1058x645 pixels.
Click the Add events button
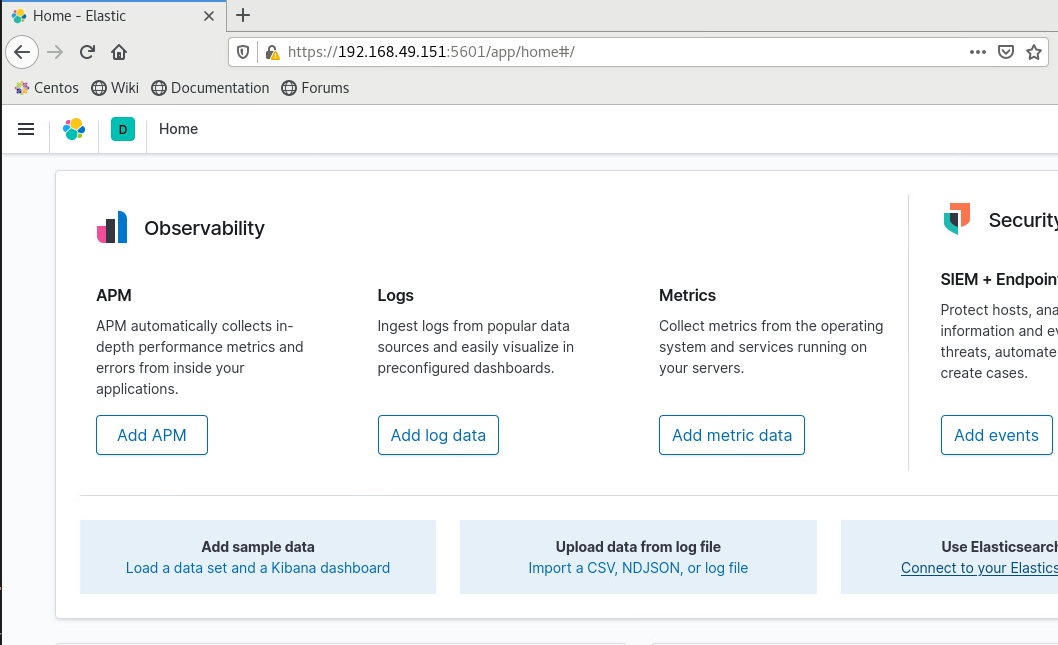[x=996, y=435]
